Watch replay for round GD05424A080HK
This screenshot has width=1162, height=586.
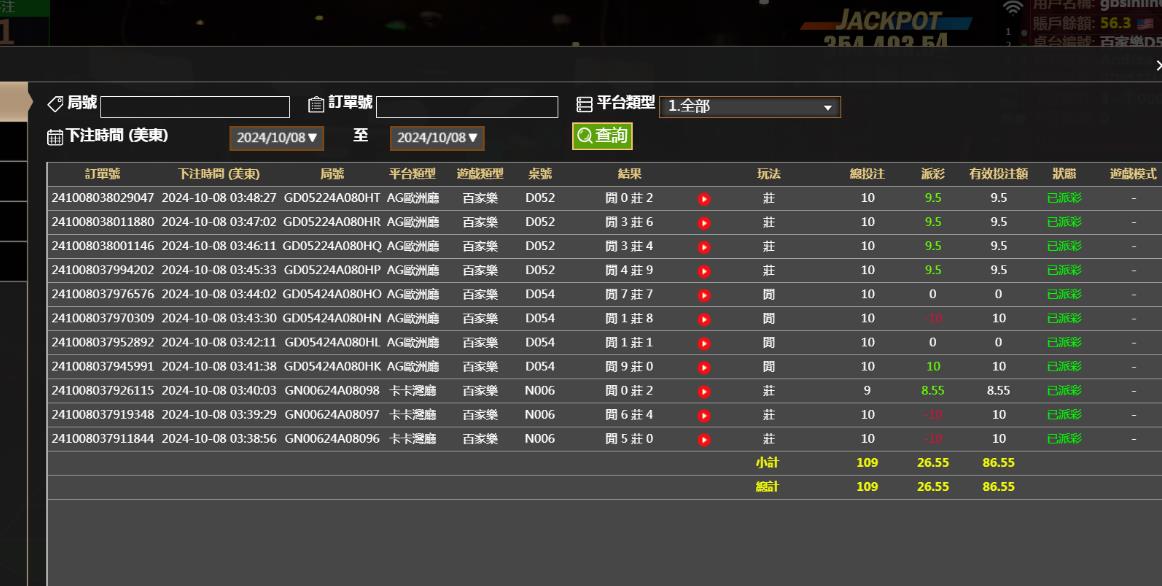pyautogui.click(x=704, y=367)
